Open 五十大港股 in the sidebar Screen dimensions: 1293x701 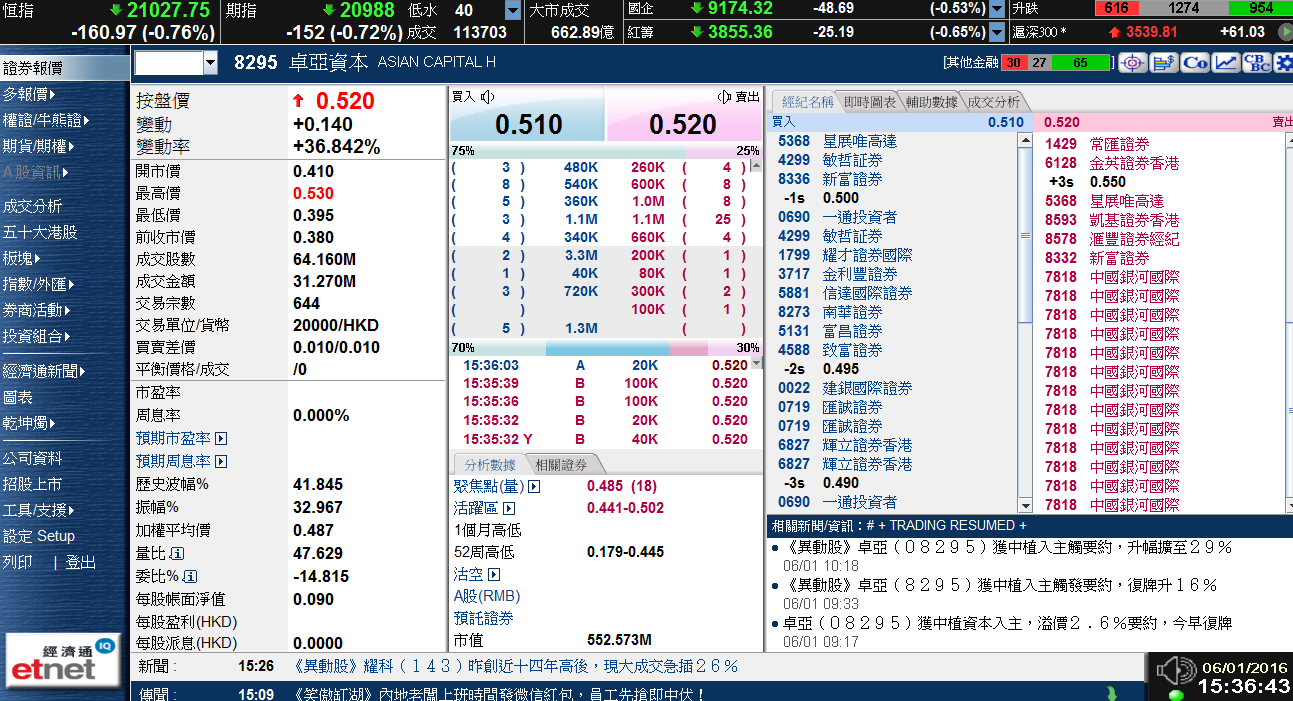pos(40,232)
